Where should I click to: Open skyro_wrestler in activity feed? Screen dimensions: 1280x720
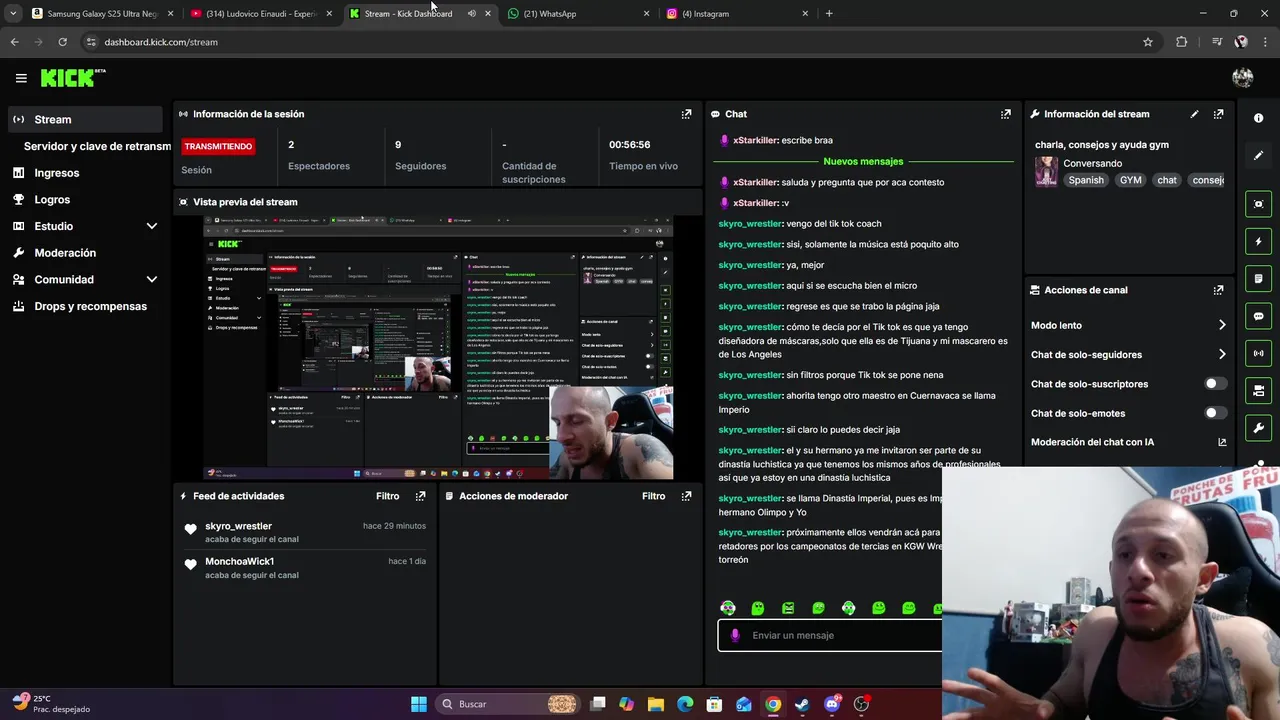point(238,526)
